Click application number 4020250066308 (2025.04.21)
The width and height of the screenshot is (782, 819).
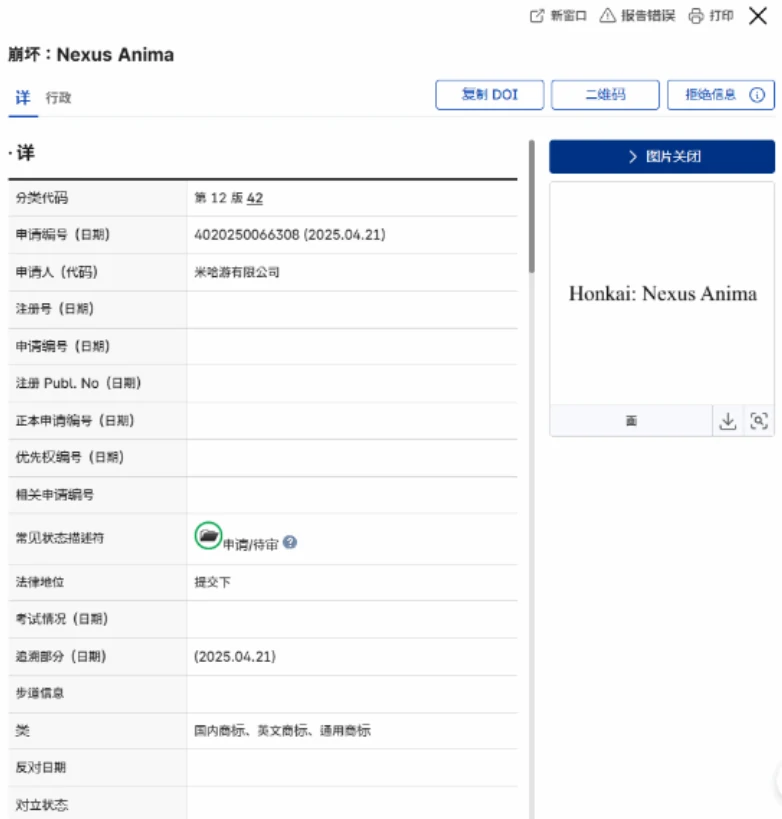[x=290, y=235]
